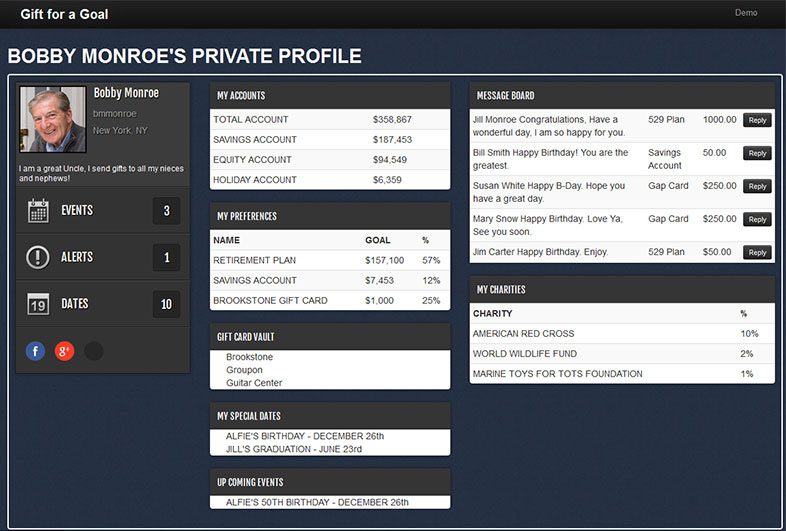786x531 pixels.
Task: Click the Alerts exclamation icon
Action: pyautogui.click(x=38, y=257)
